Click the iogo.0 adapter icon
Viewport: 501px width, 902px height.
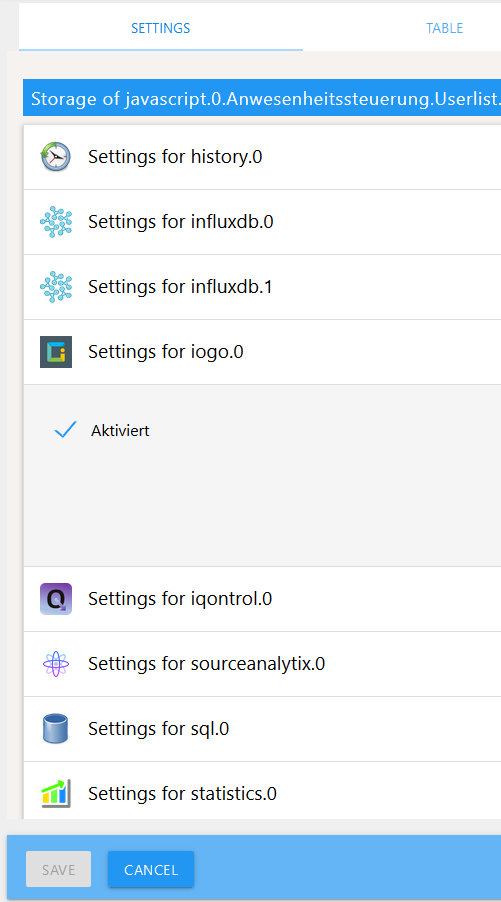(x=56, y=351)
